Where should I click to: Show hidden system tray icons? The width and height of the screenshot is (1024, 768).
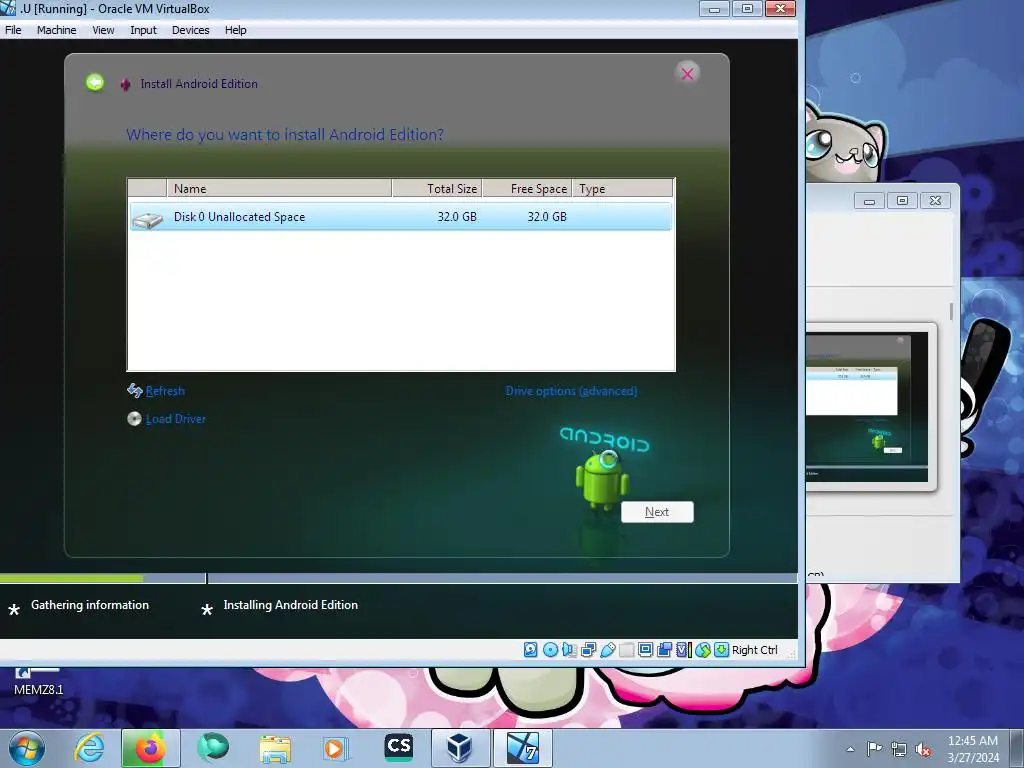[850, 749]
